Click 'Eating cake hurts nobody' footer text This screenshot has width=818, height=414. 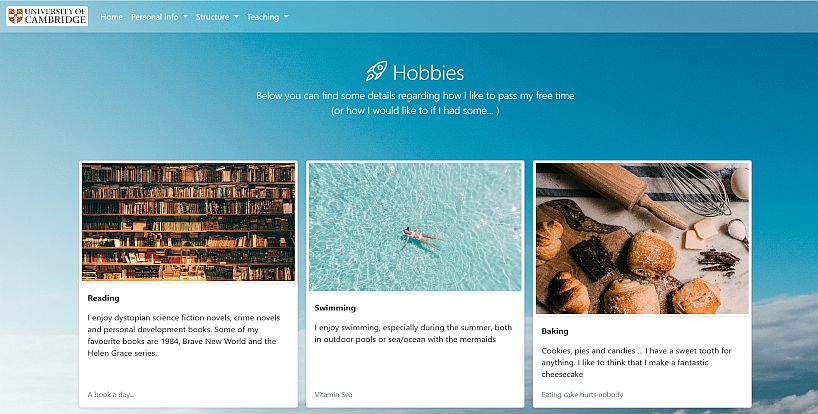582,395
